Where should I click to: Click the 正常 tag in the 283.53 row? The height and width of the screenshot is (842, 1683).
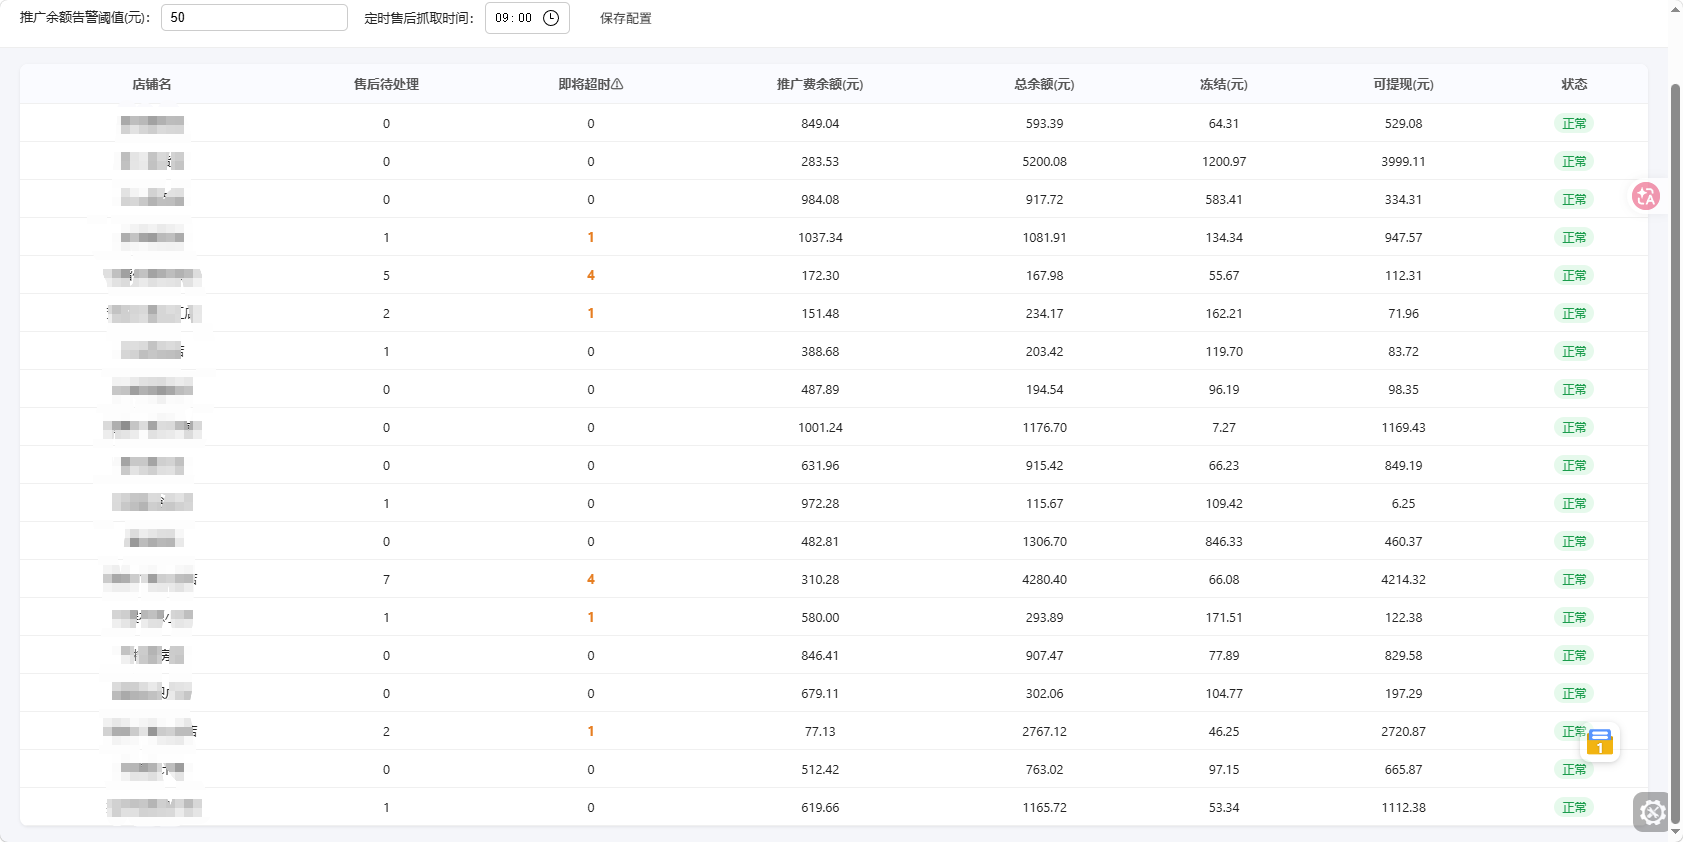(x=1574, y=162)
